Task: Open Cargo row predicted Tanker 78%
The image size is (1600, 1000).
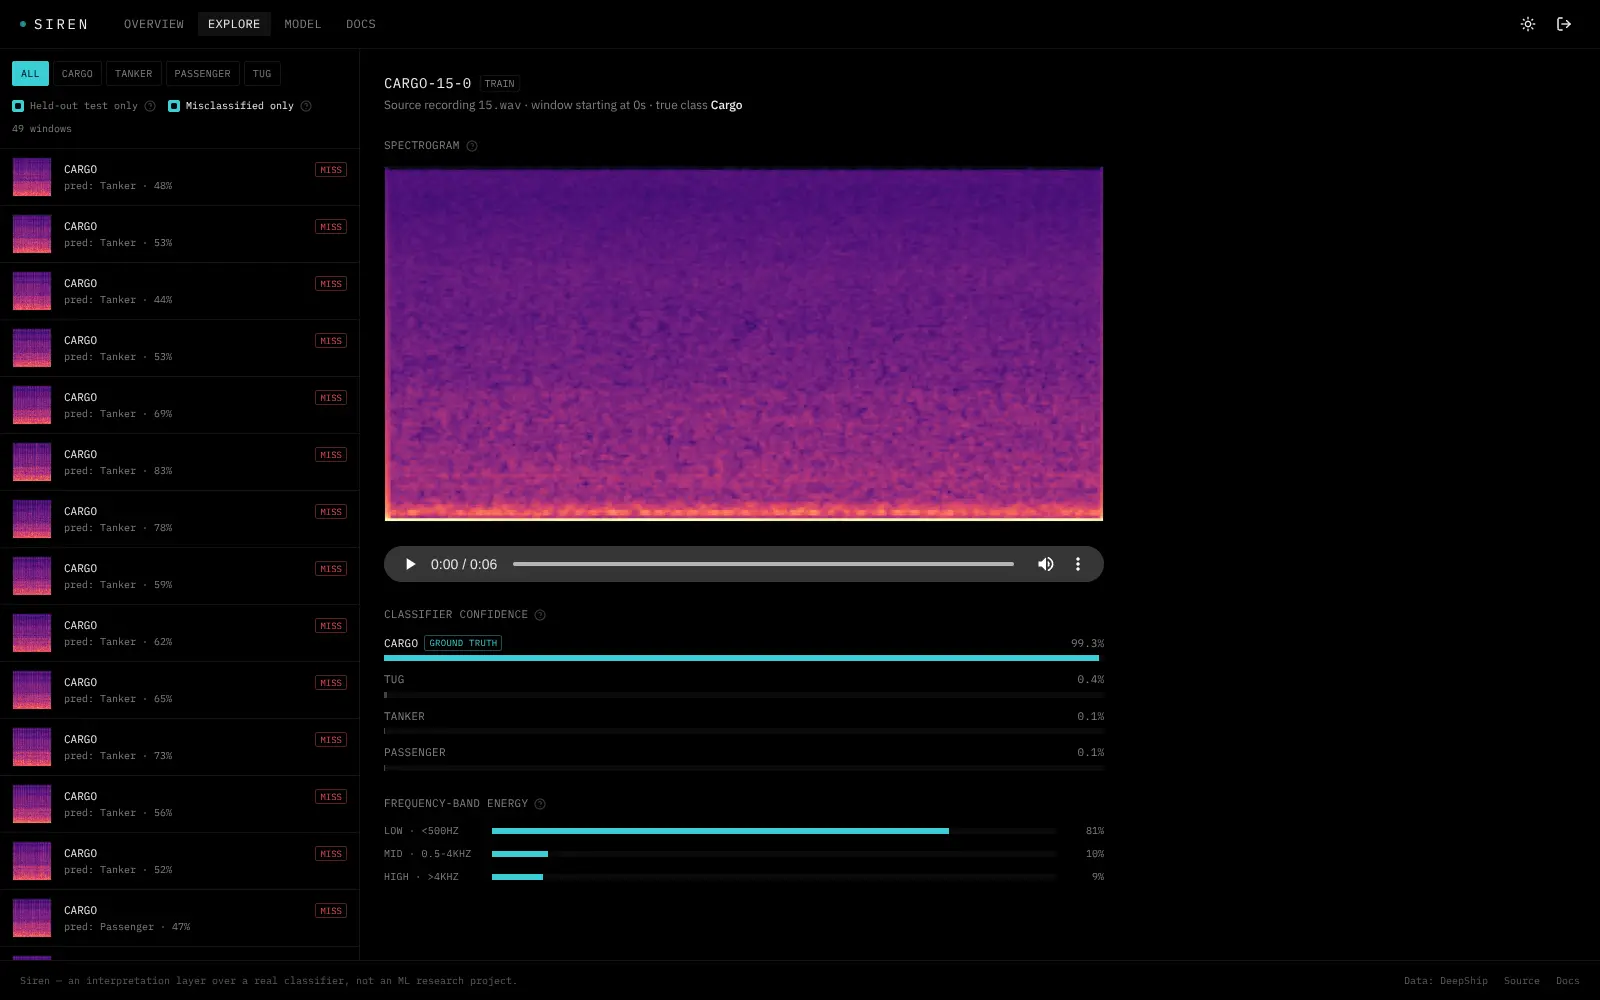Action: coord(180,519)
